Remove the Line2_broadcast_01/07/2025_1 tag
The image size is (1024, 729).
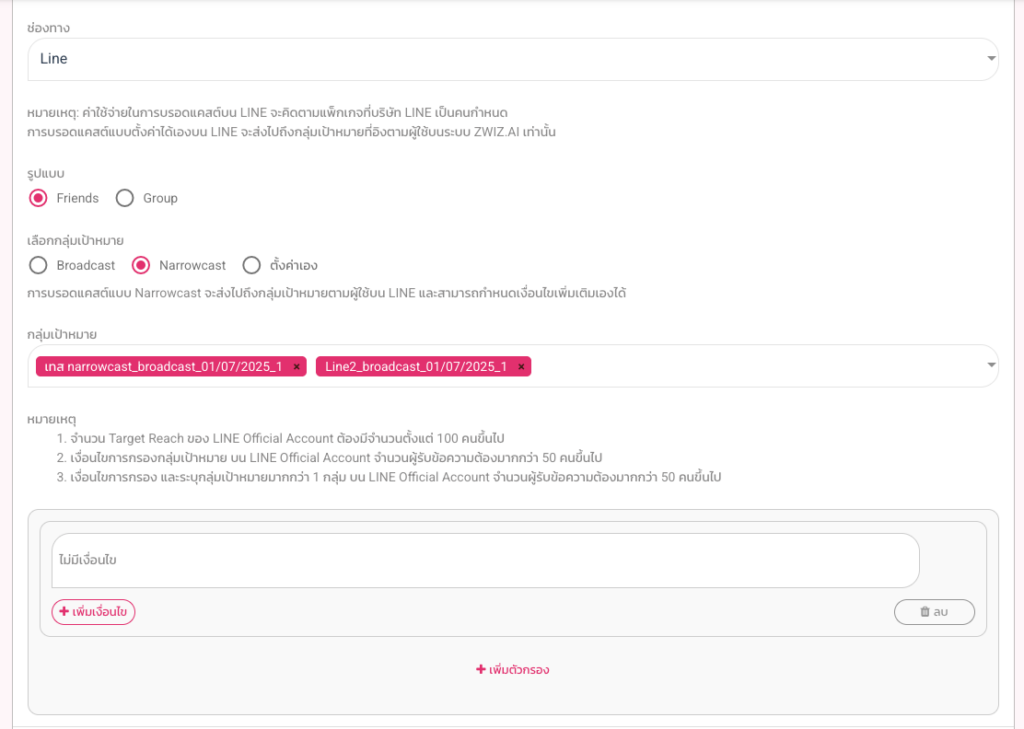click(521, 366)
